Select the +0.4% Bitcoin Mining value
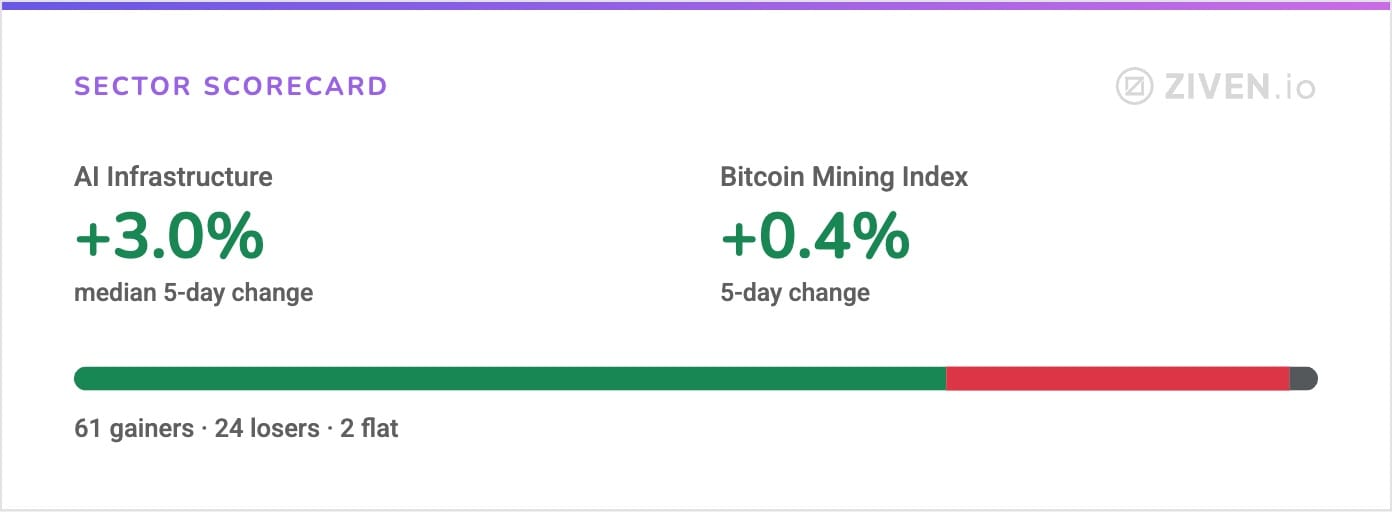Image resolution: width=1392 pixels, height=512 pixels. (815, 237)
